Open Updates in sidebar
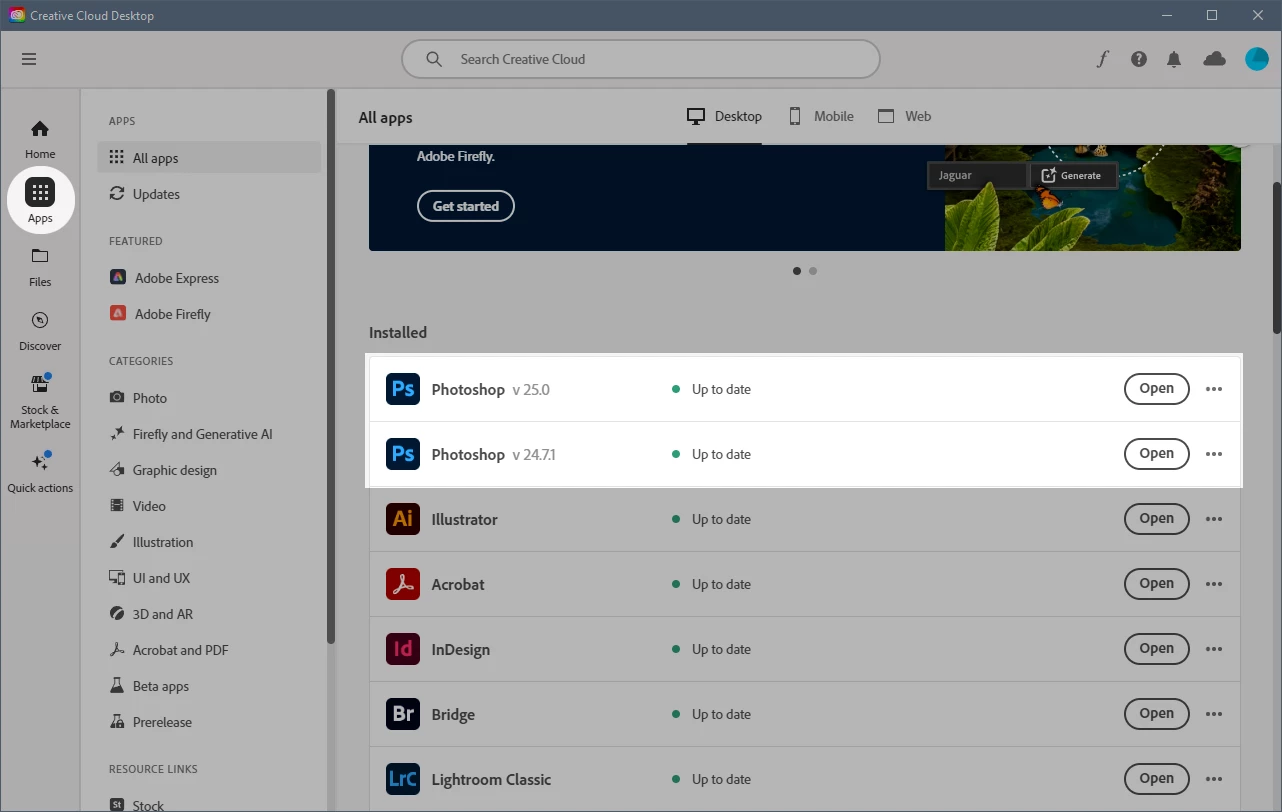 pyautogui.click(x=209, y=194)
